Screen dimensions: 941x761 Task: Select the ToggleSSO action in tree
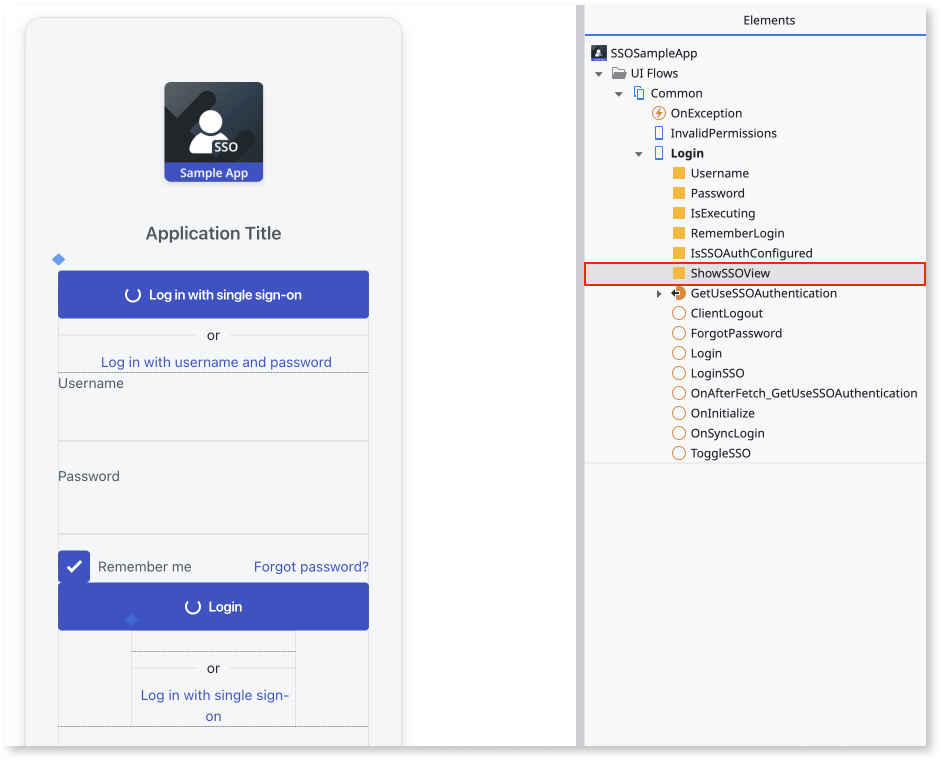click(x=720, y=453)
